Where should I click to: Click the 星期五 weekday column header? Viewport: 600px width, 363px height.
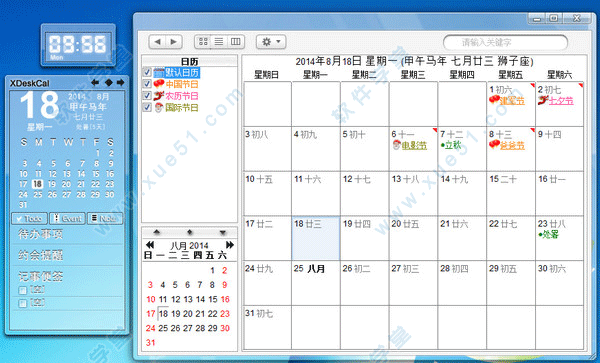tap(510, 75)
